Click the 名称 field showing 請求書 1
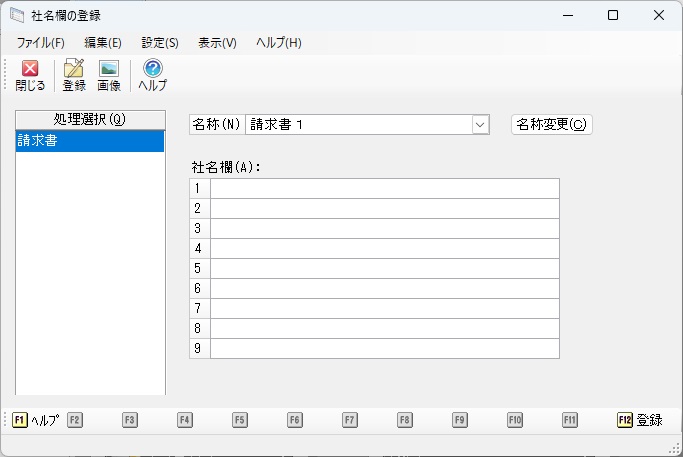The image size is (683, 457). [359, 125]
